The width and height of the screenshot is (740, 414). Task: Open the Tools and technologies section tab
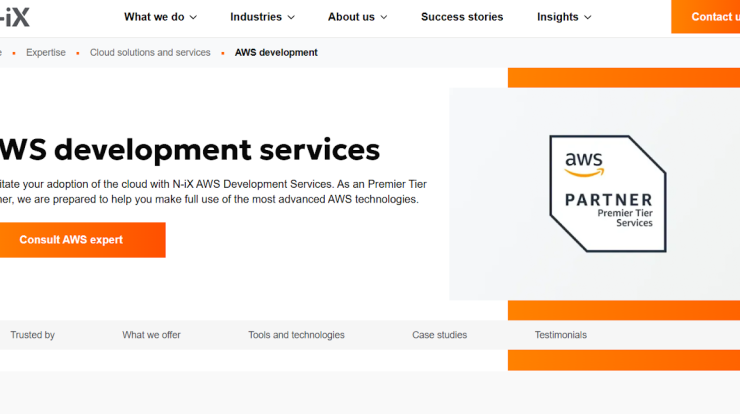coord(296,335)
